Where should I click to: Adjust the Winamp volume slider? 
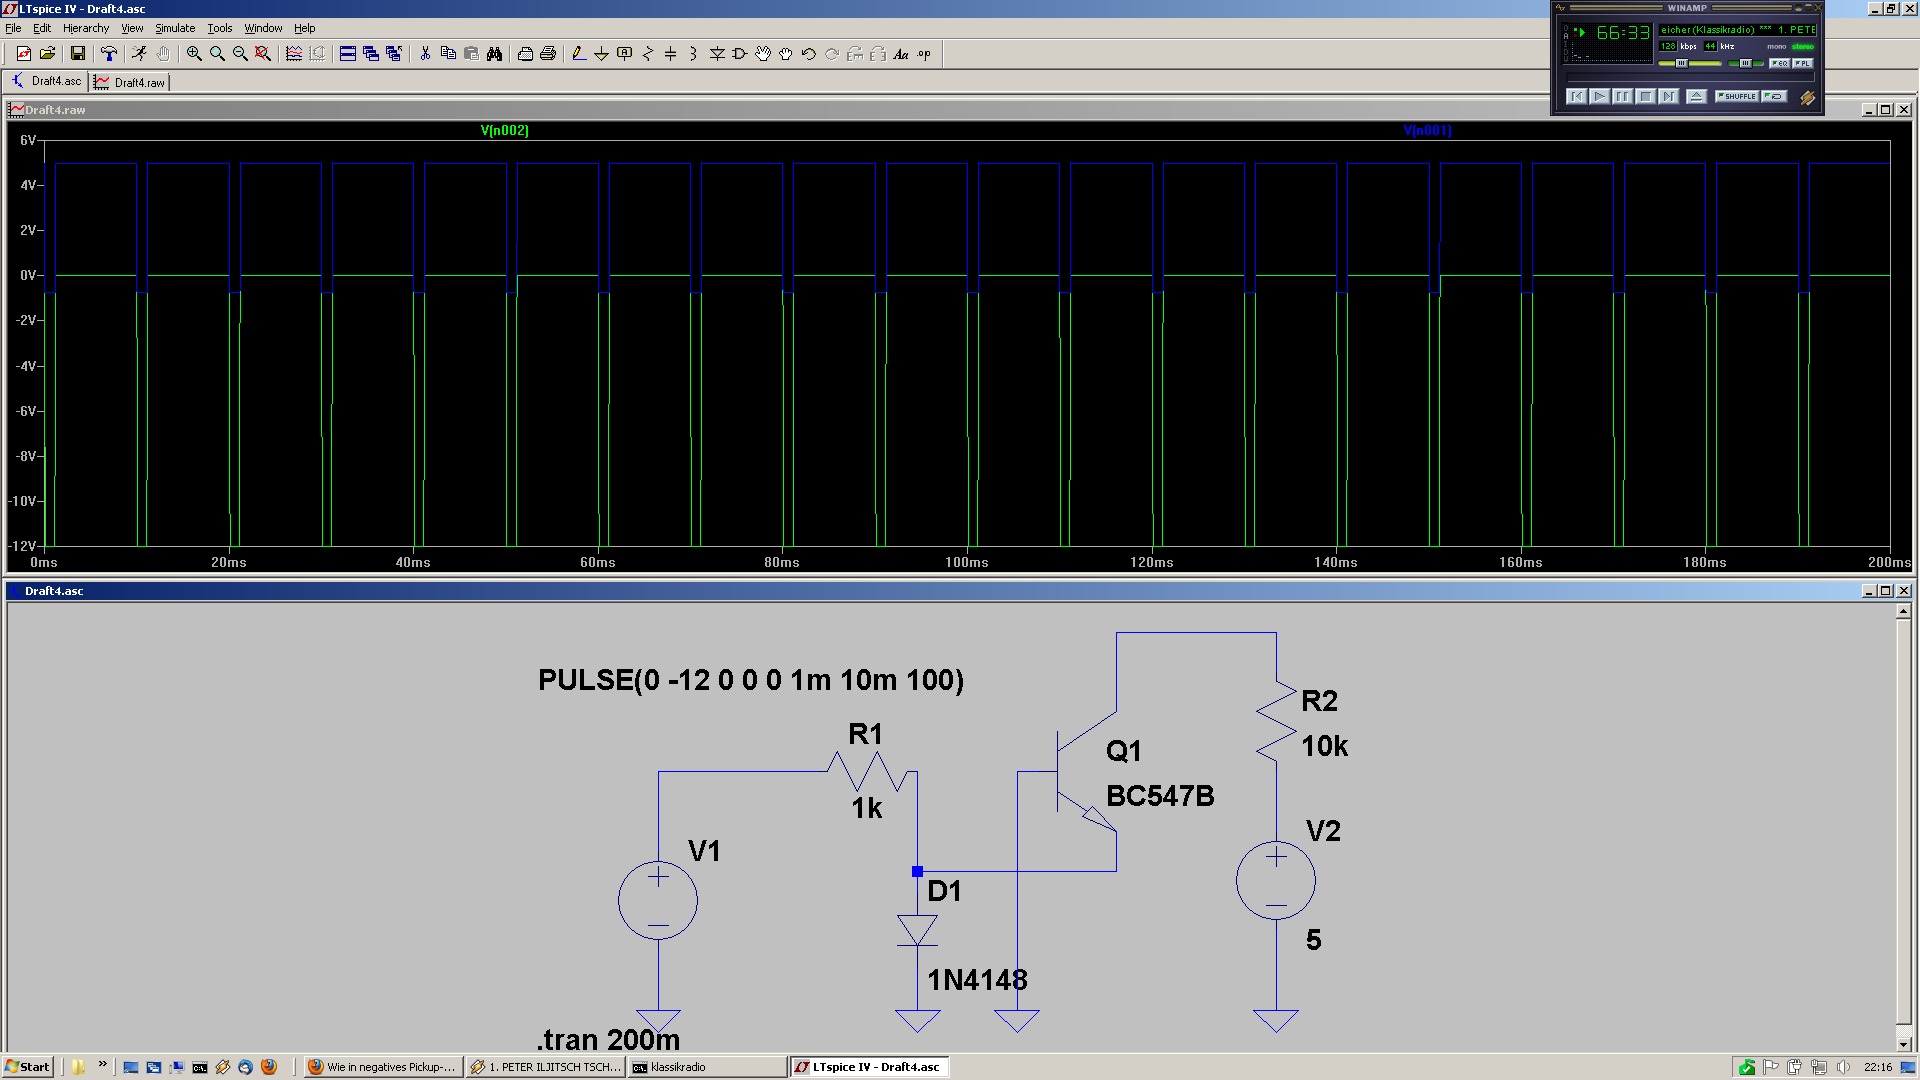(1690, 63)
